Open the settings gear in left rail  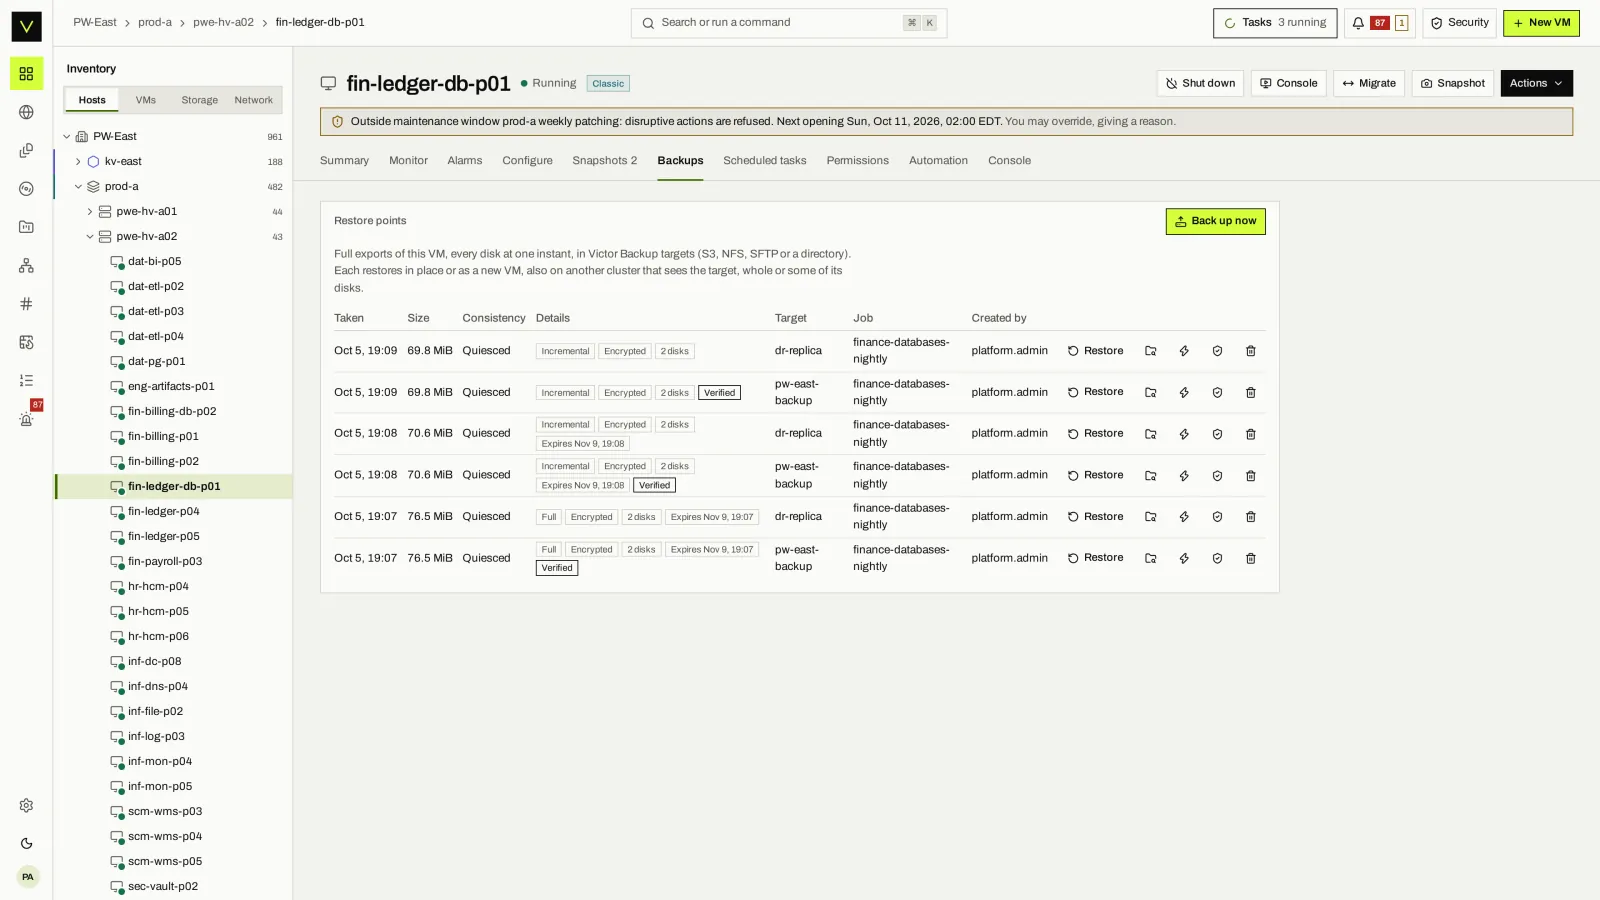tap(26, 806)
